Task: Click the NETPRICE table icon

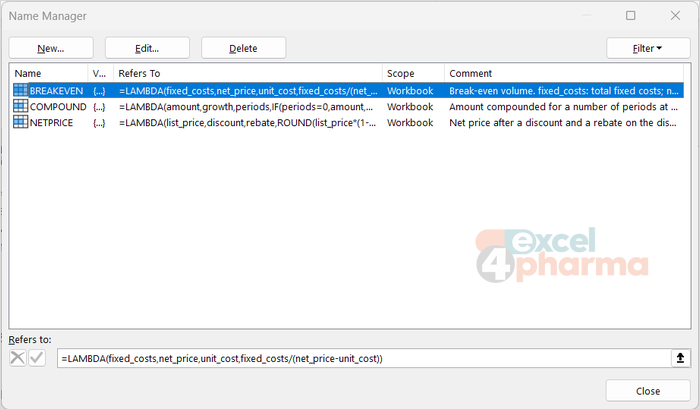Action: (20, 122)
